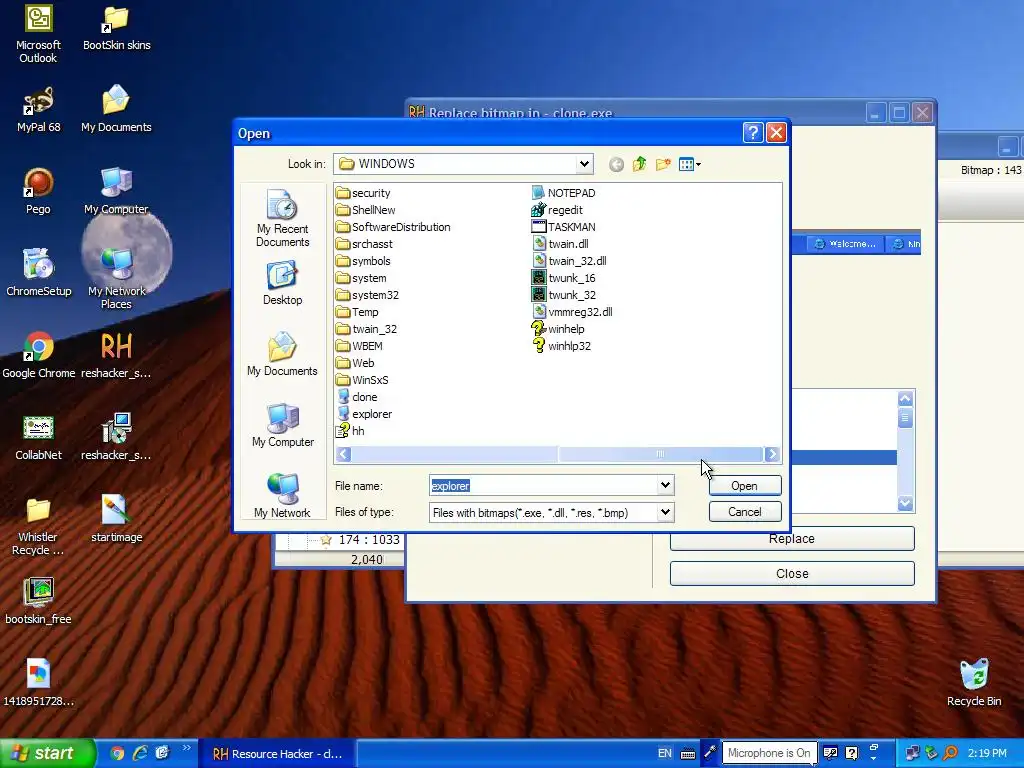Image resolution: width=1024 pixels, height=768 pixels.
Task: Click the File name input field
Action: 543,485
